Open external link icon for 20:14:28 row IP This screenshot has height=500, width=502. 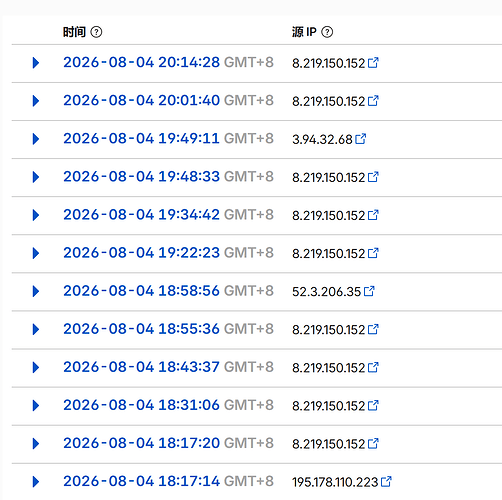click(373, 62)
